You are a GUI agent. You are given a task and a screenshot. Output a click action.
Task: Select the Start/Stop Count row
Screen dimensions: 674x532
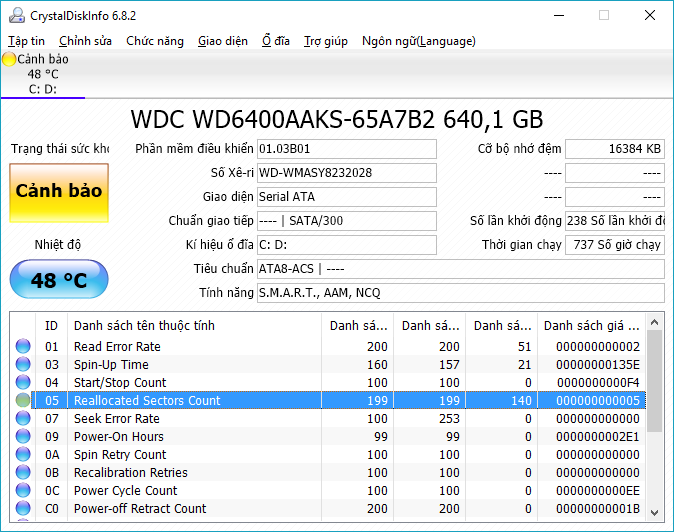pyautogui.click(x=328, y=382)
